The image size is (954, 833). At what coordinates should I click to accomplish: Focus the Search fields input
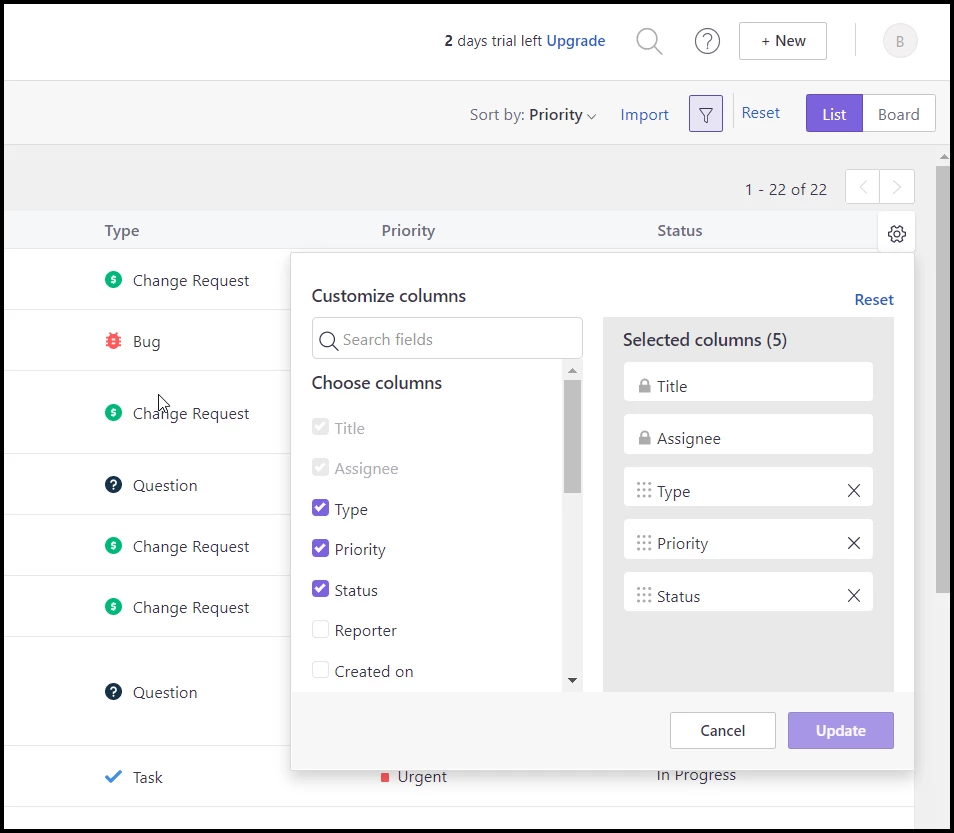point(447,338)
